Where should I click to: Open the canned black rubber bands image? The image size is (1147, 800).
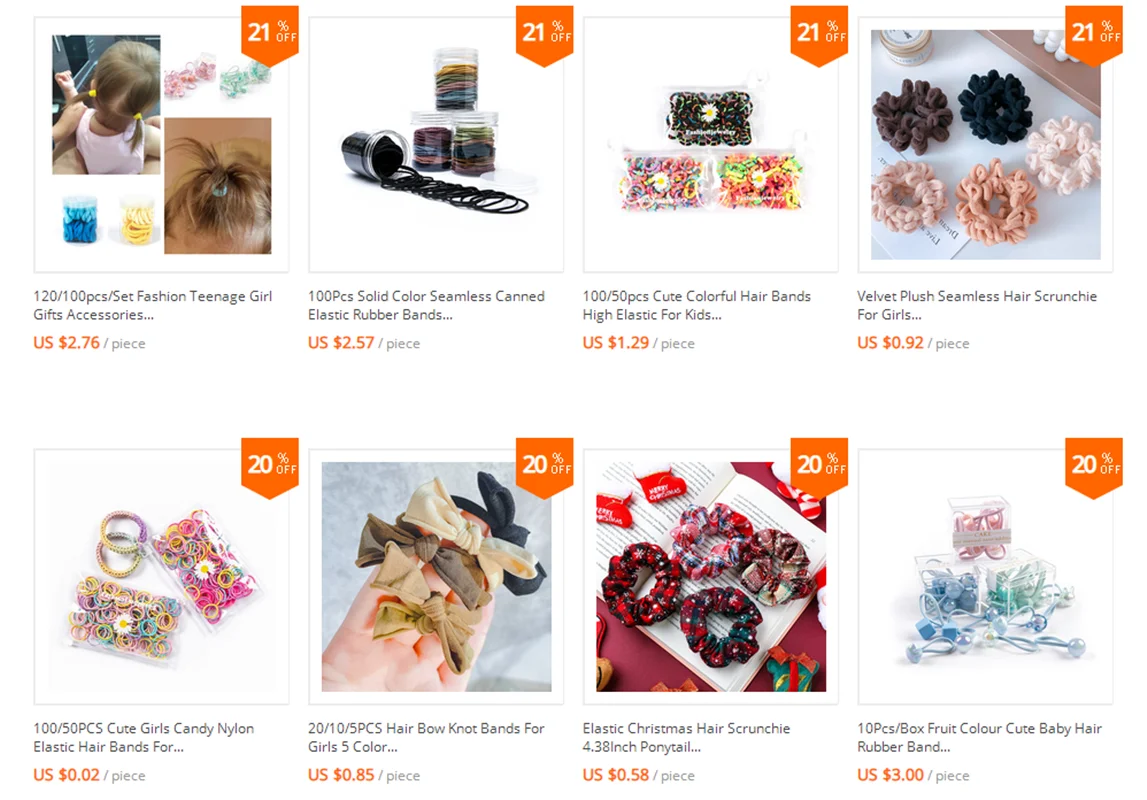[436, 145]
